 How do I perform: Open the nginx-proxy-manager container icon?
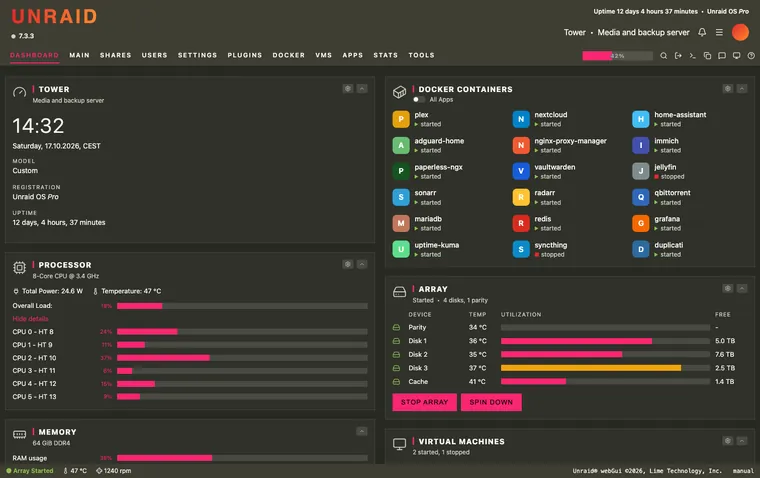point(521,145)
